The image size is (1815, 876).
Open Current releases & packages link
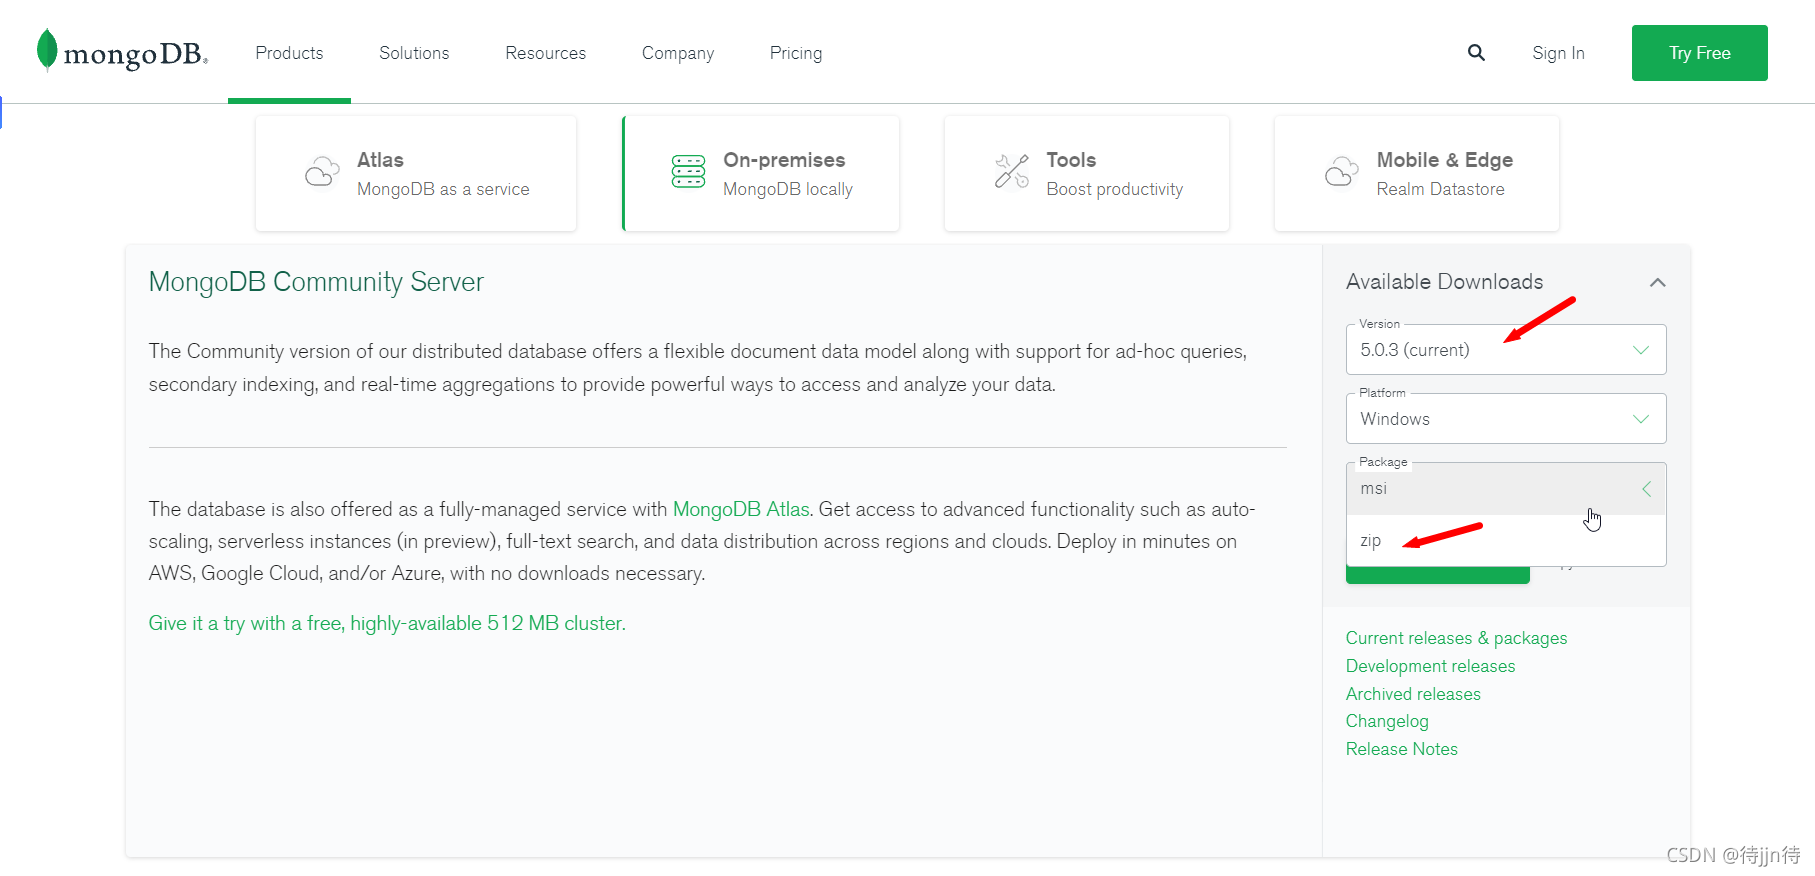coord(1456,638)
